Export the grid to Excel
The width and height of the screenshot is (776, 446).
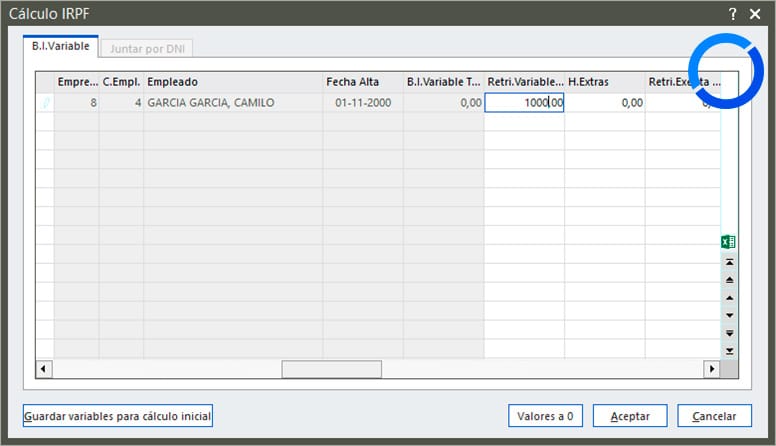coord(728,242)
